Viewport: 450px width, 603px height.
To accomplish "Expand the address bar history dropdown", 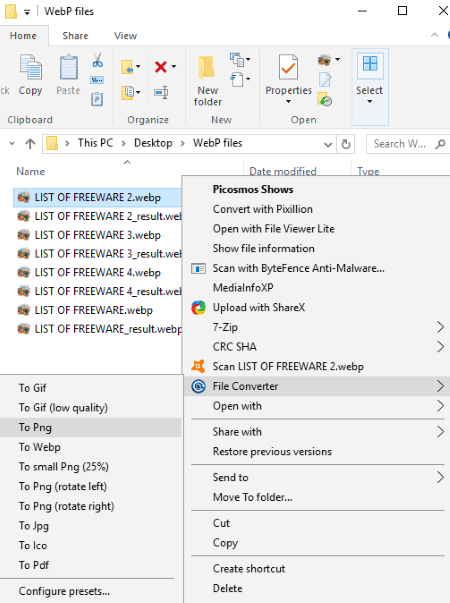I will pos(328,144).
